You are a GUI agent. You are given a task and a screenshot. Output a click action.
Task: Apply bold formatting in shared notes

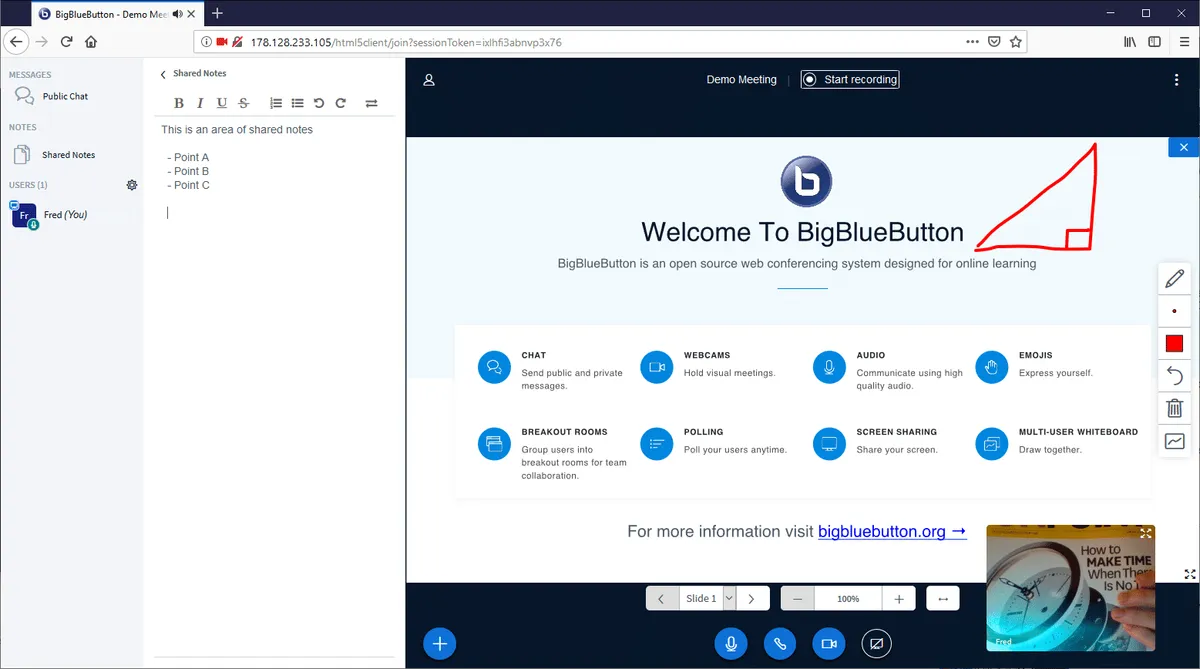pos(179,103)
